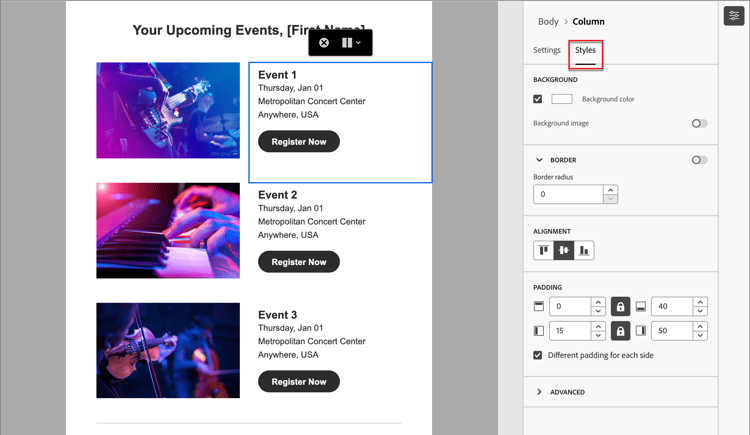The height and width of the screenshot is (435, 750).
Task: Select top vertical alignment icon
Action: (544, 250)
